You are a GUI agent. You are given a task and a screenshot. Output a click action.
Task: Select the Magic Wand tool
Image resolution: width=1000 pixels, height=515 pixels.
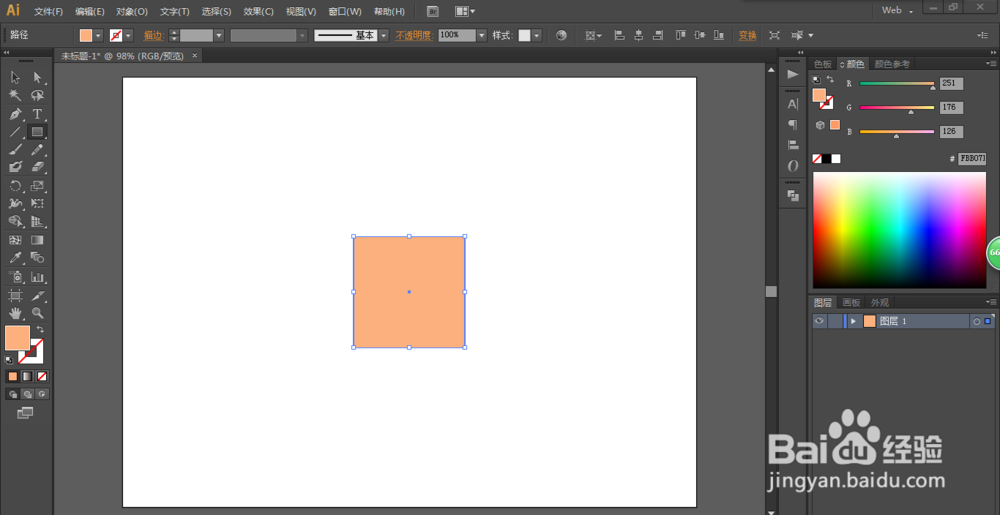(16, 96)
